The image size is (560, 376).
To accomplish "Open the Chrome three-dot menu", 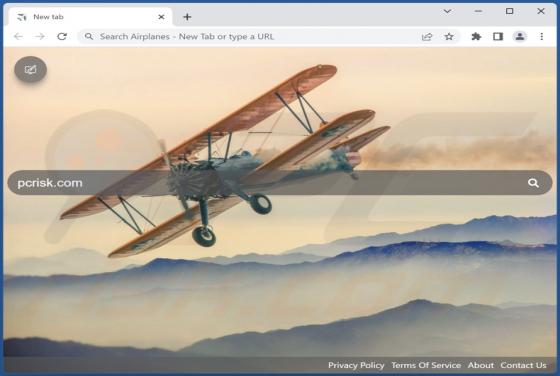I will point(541,36).
